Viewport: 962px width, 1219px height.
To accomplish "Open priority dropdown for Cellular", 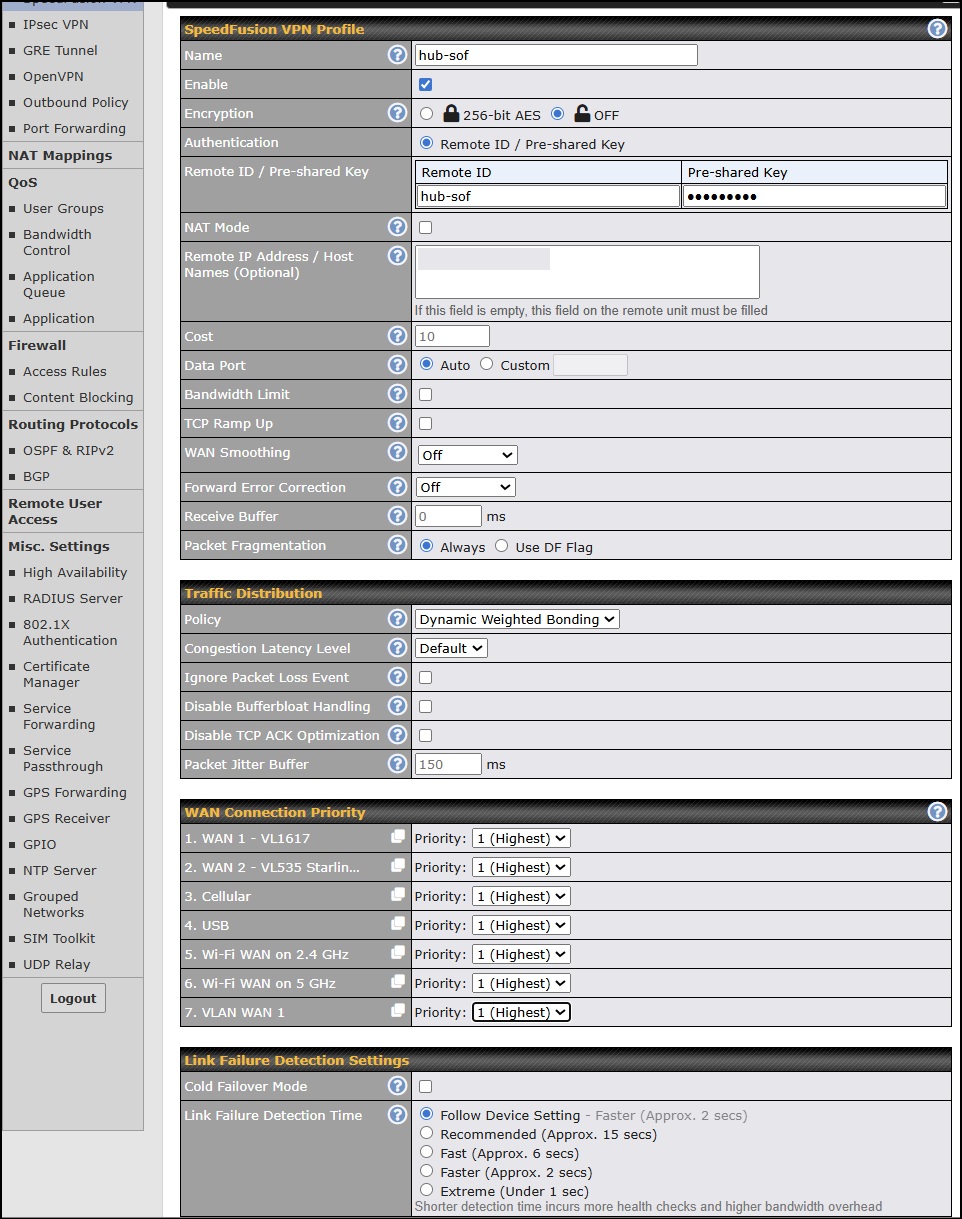I will (521, 896).
